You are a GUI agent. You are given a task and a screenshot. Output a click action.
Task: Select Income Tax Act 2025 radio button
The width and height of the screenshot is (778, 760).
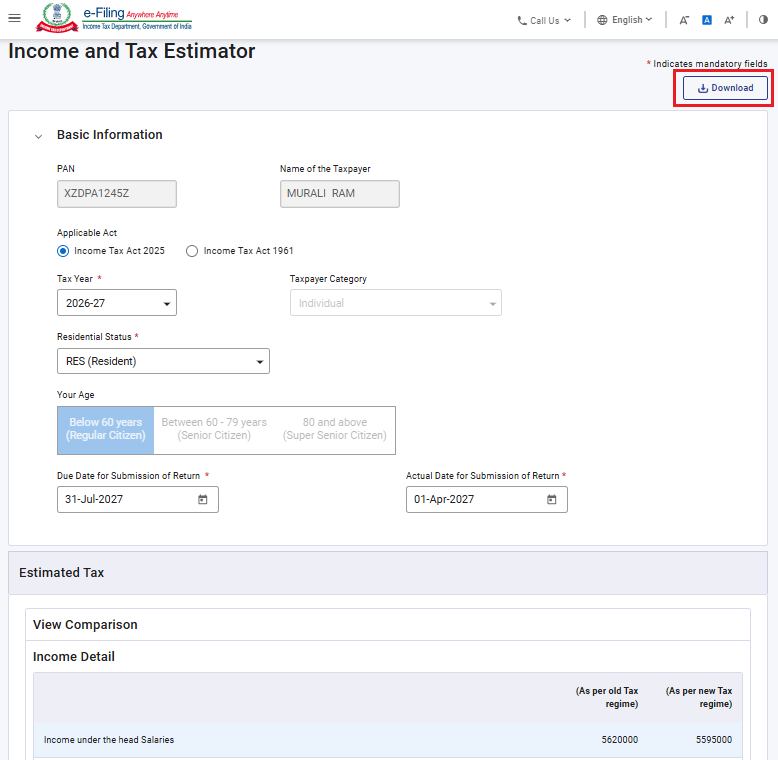63,251
